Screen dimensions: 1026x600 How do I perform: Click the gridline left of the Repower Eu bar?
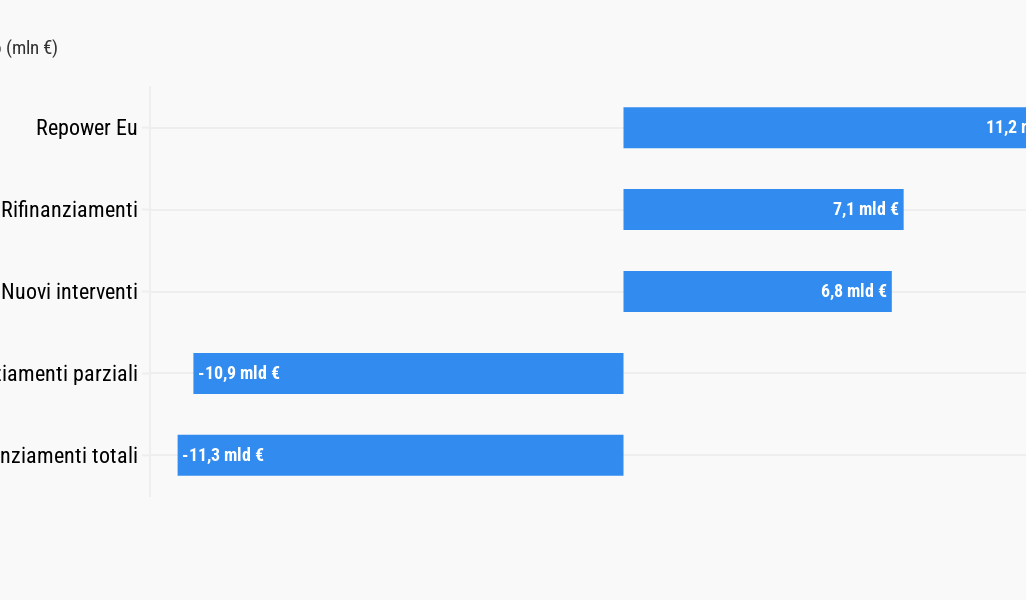click(387, 128)
